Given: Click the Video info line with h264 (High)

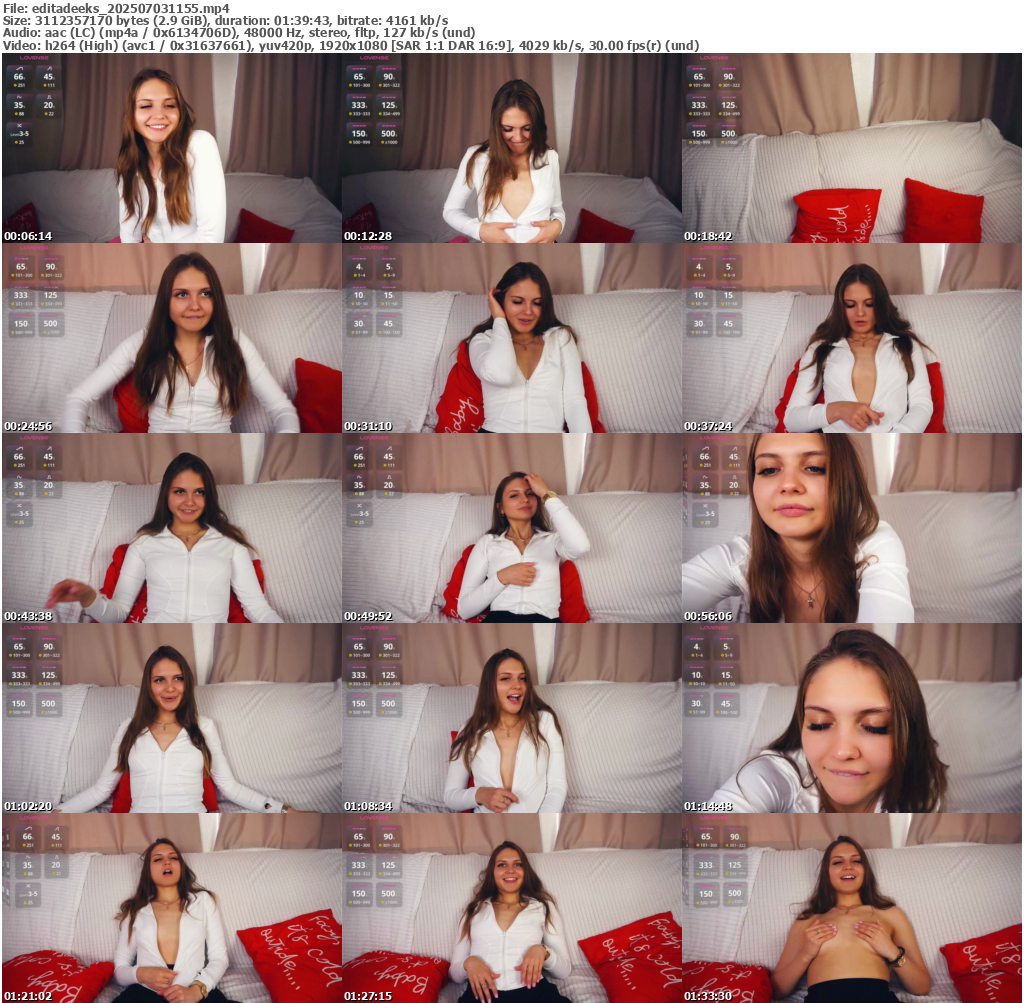Looking at the screenshot, I should point(351,46).
